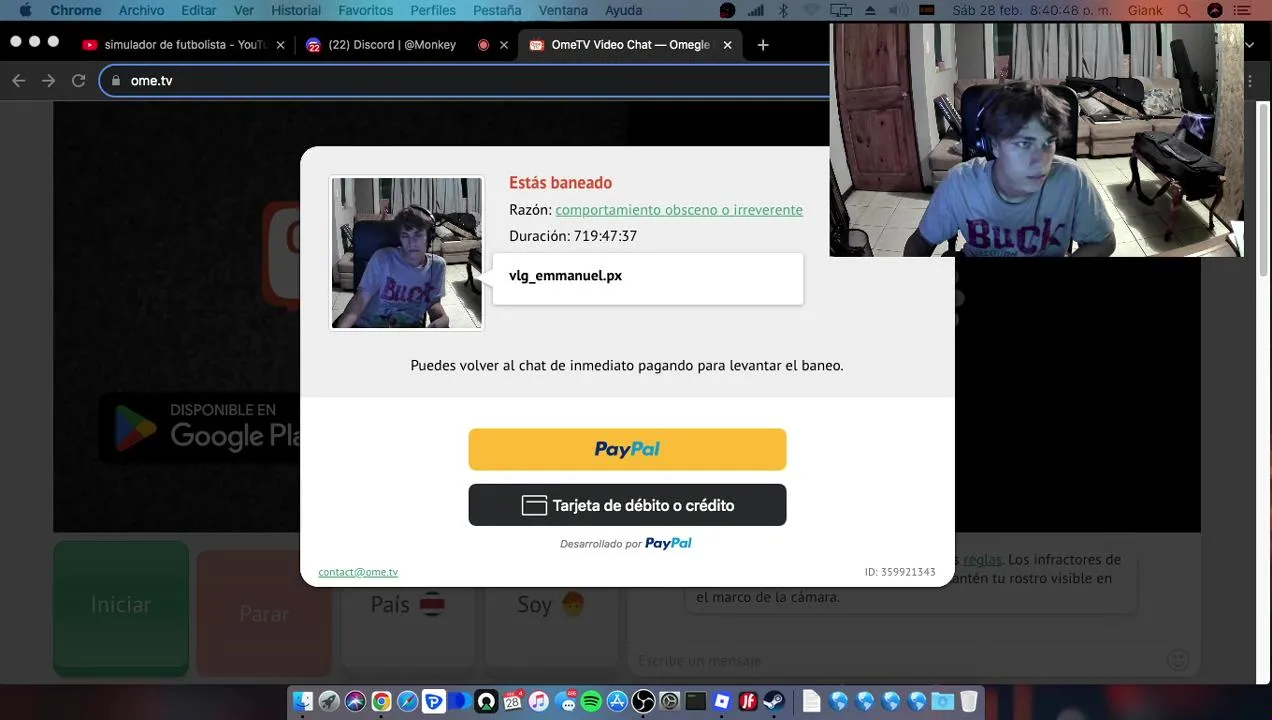Pay with the yellow PayPal button
Viewport: 1272px width, 720px height.
point(627,449)
